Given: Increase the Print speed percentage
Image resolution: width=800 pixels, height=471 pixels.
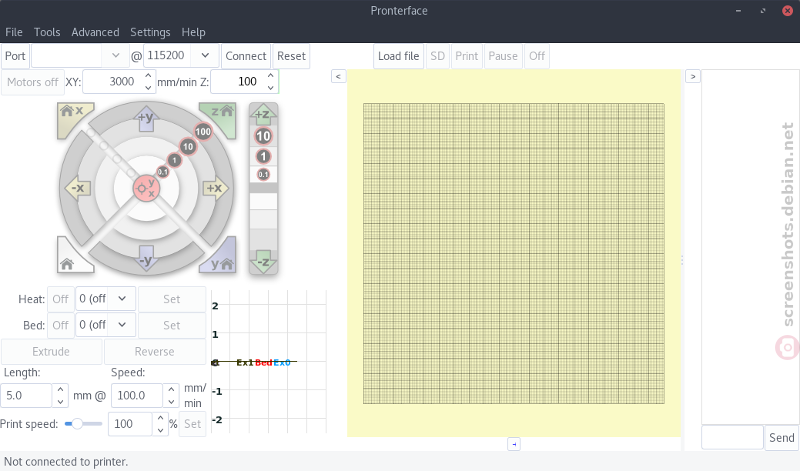Looking at the screenshot, I should (160, 418).
